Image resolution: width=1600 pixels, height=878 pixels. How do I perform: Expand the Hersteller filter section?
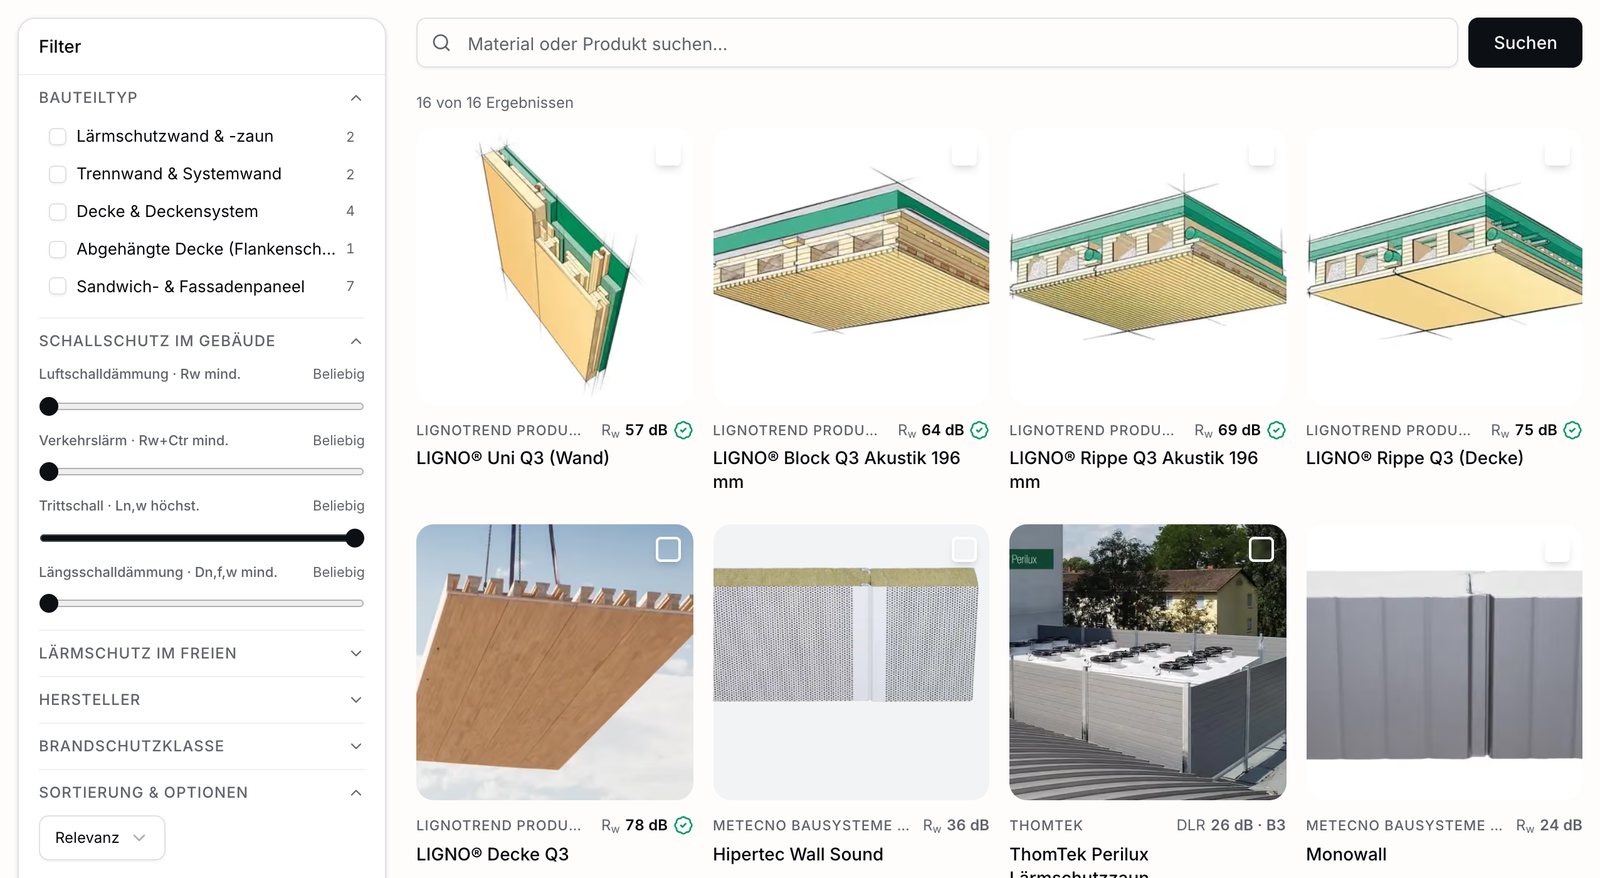click(356, 700)
